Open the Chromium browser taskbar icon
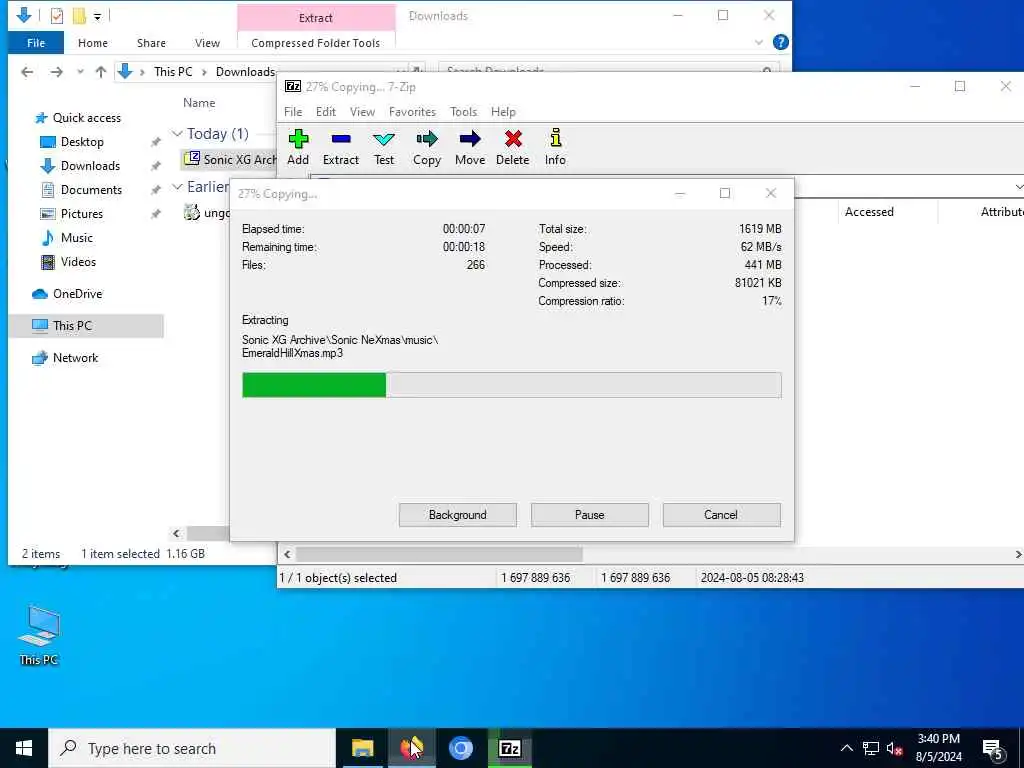 (x=460, y=748)
